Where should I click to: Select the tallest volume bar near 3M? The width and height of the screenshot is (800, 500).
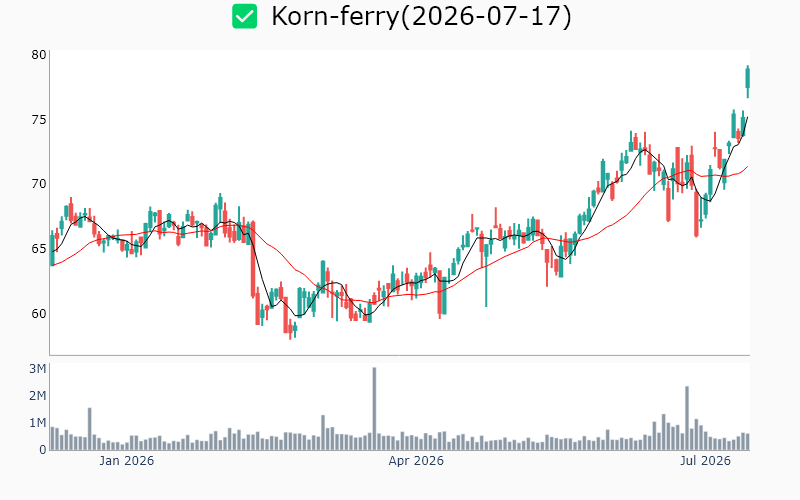(374, 409)
